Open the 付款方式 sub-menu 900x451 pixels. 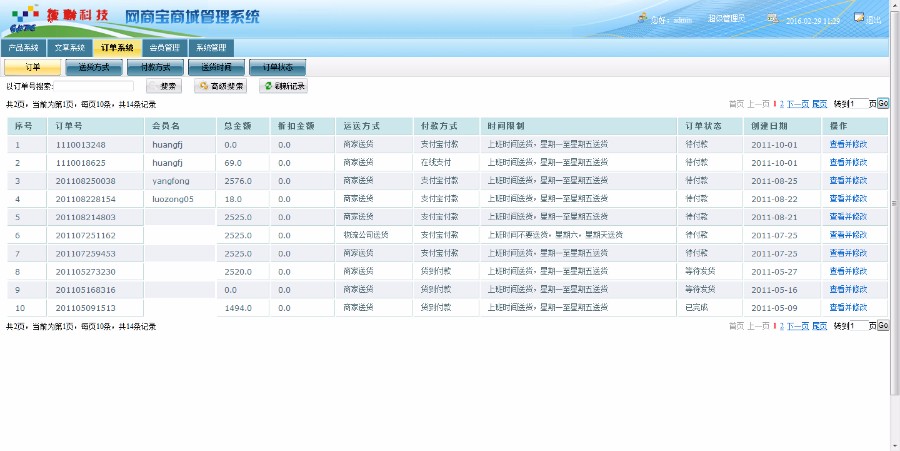pos(156,67)
